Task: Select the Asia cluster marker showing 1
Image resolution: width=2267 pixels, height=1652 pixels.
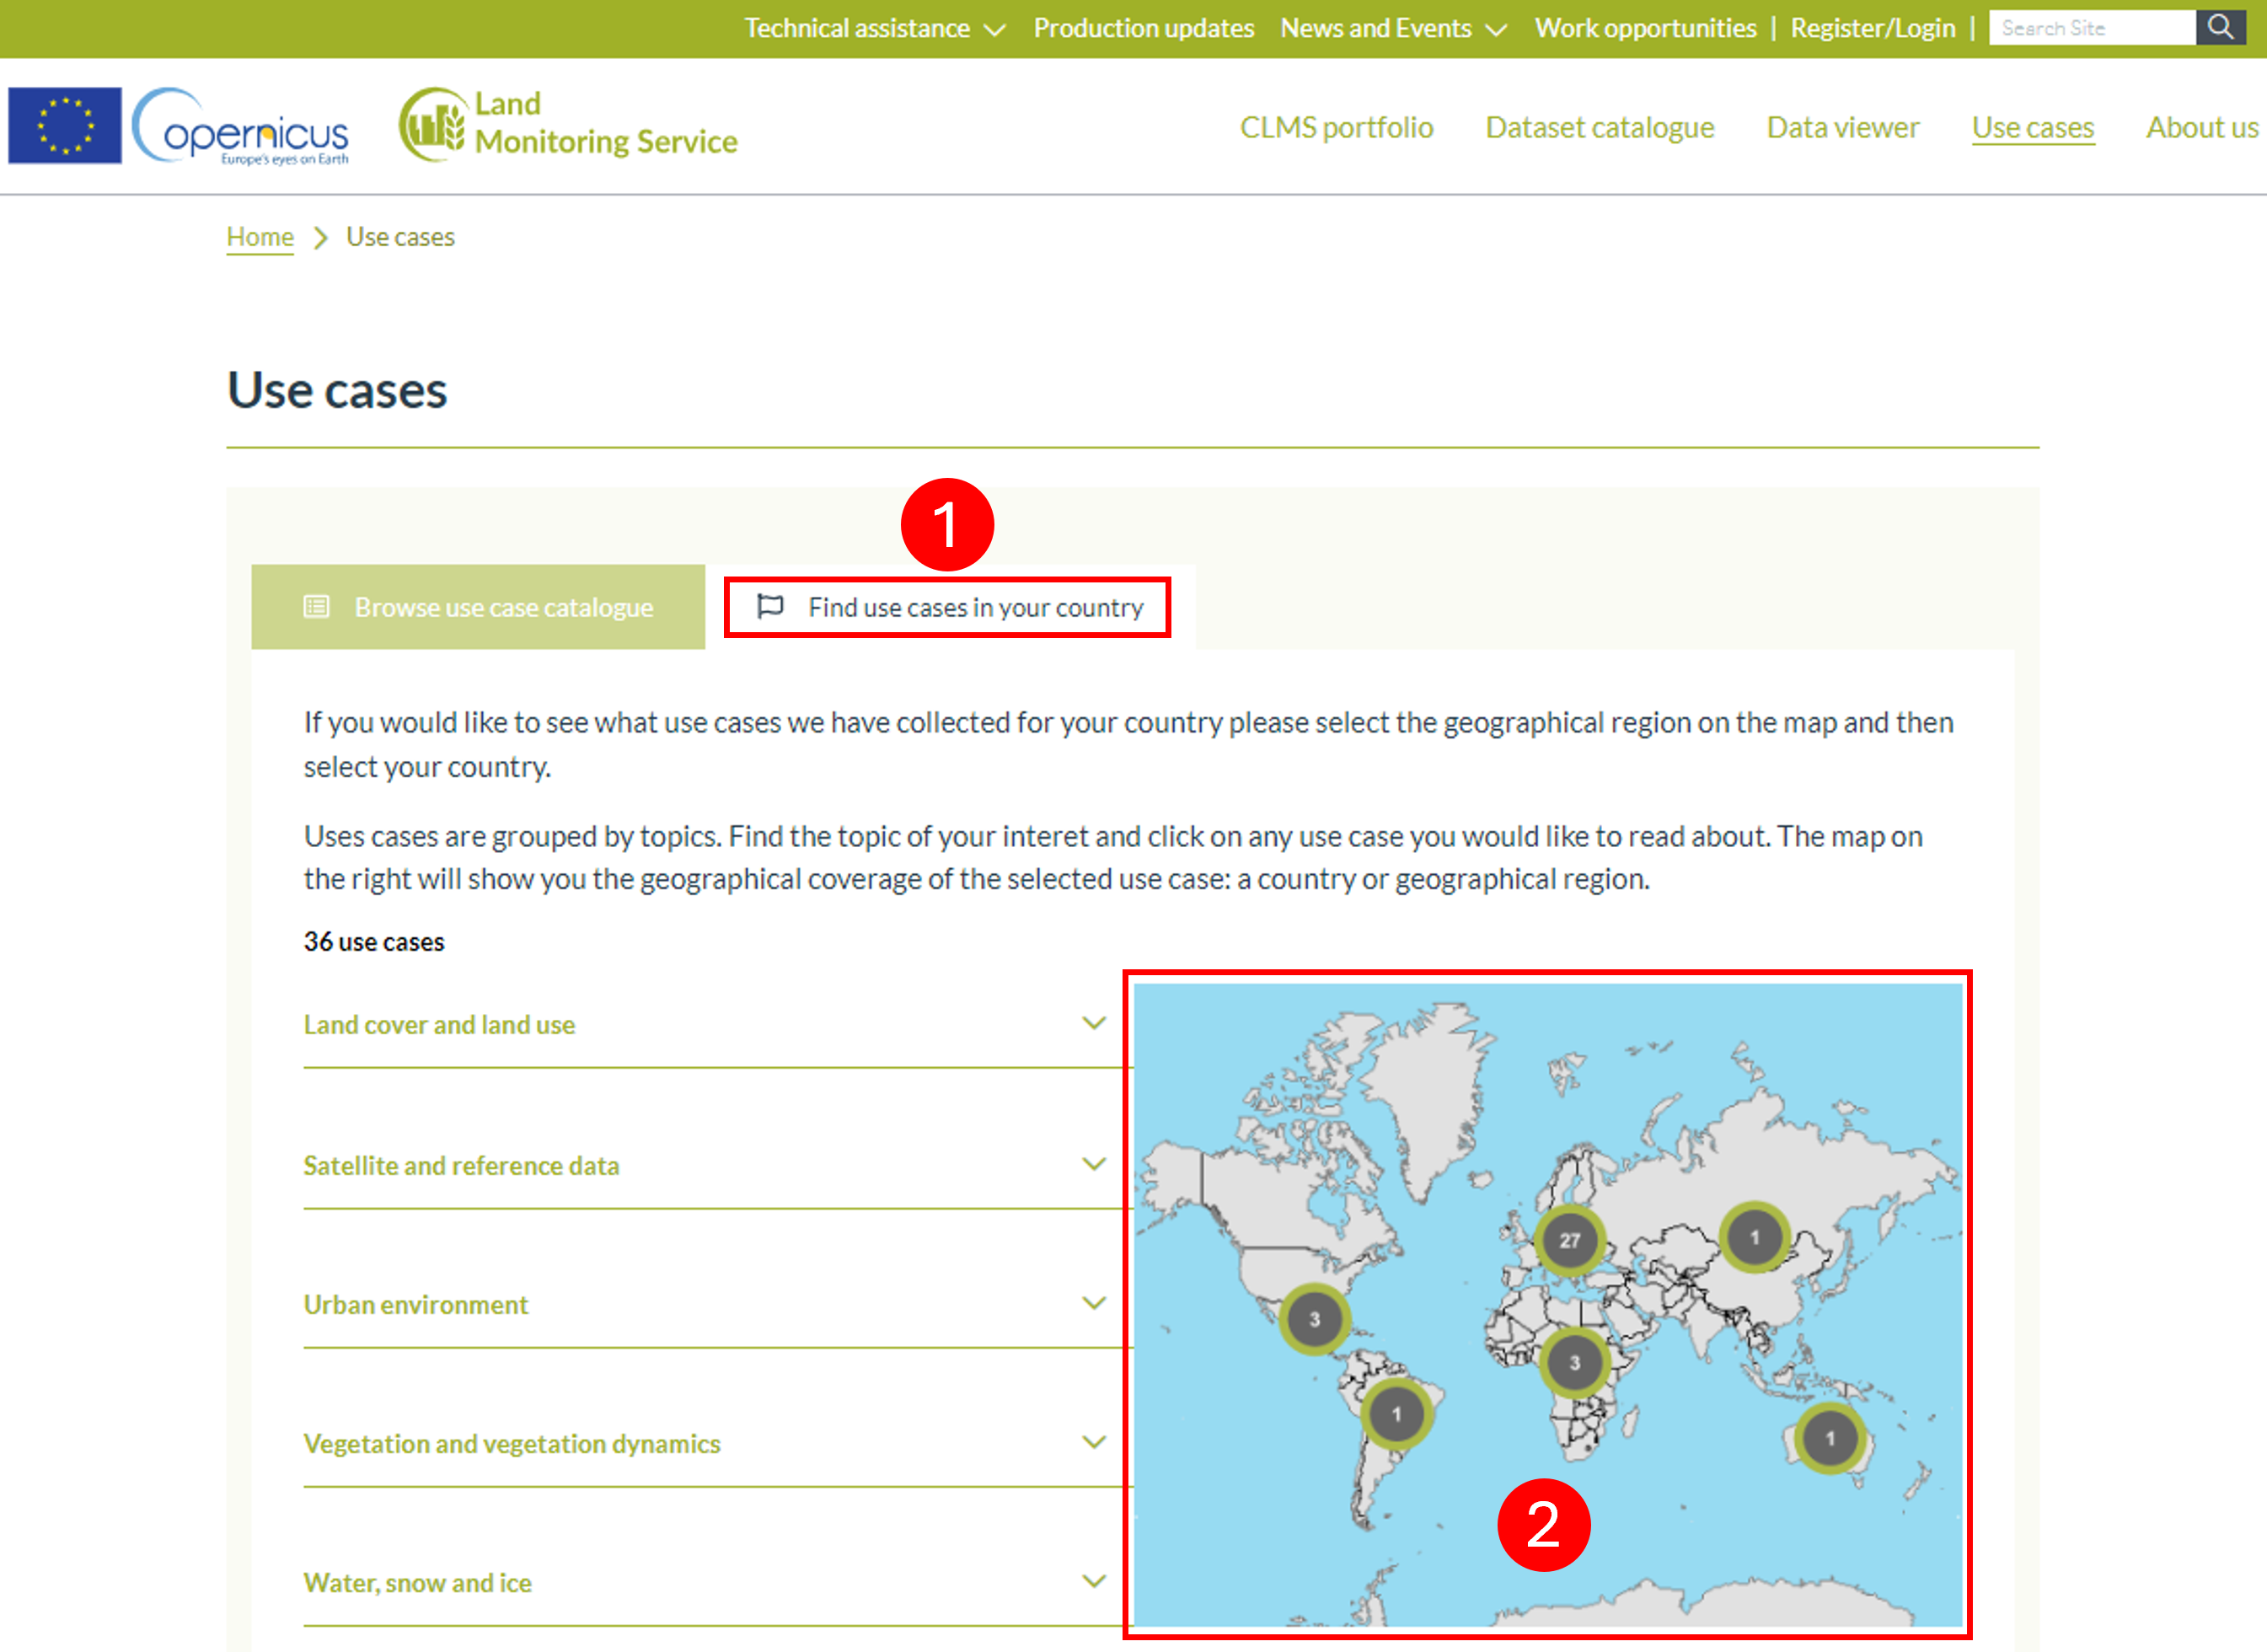Action: [1754, 1237]
